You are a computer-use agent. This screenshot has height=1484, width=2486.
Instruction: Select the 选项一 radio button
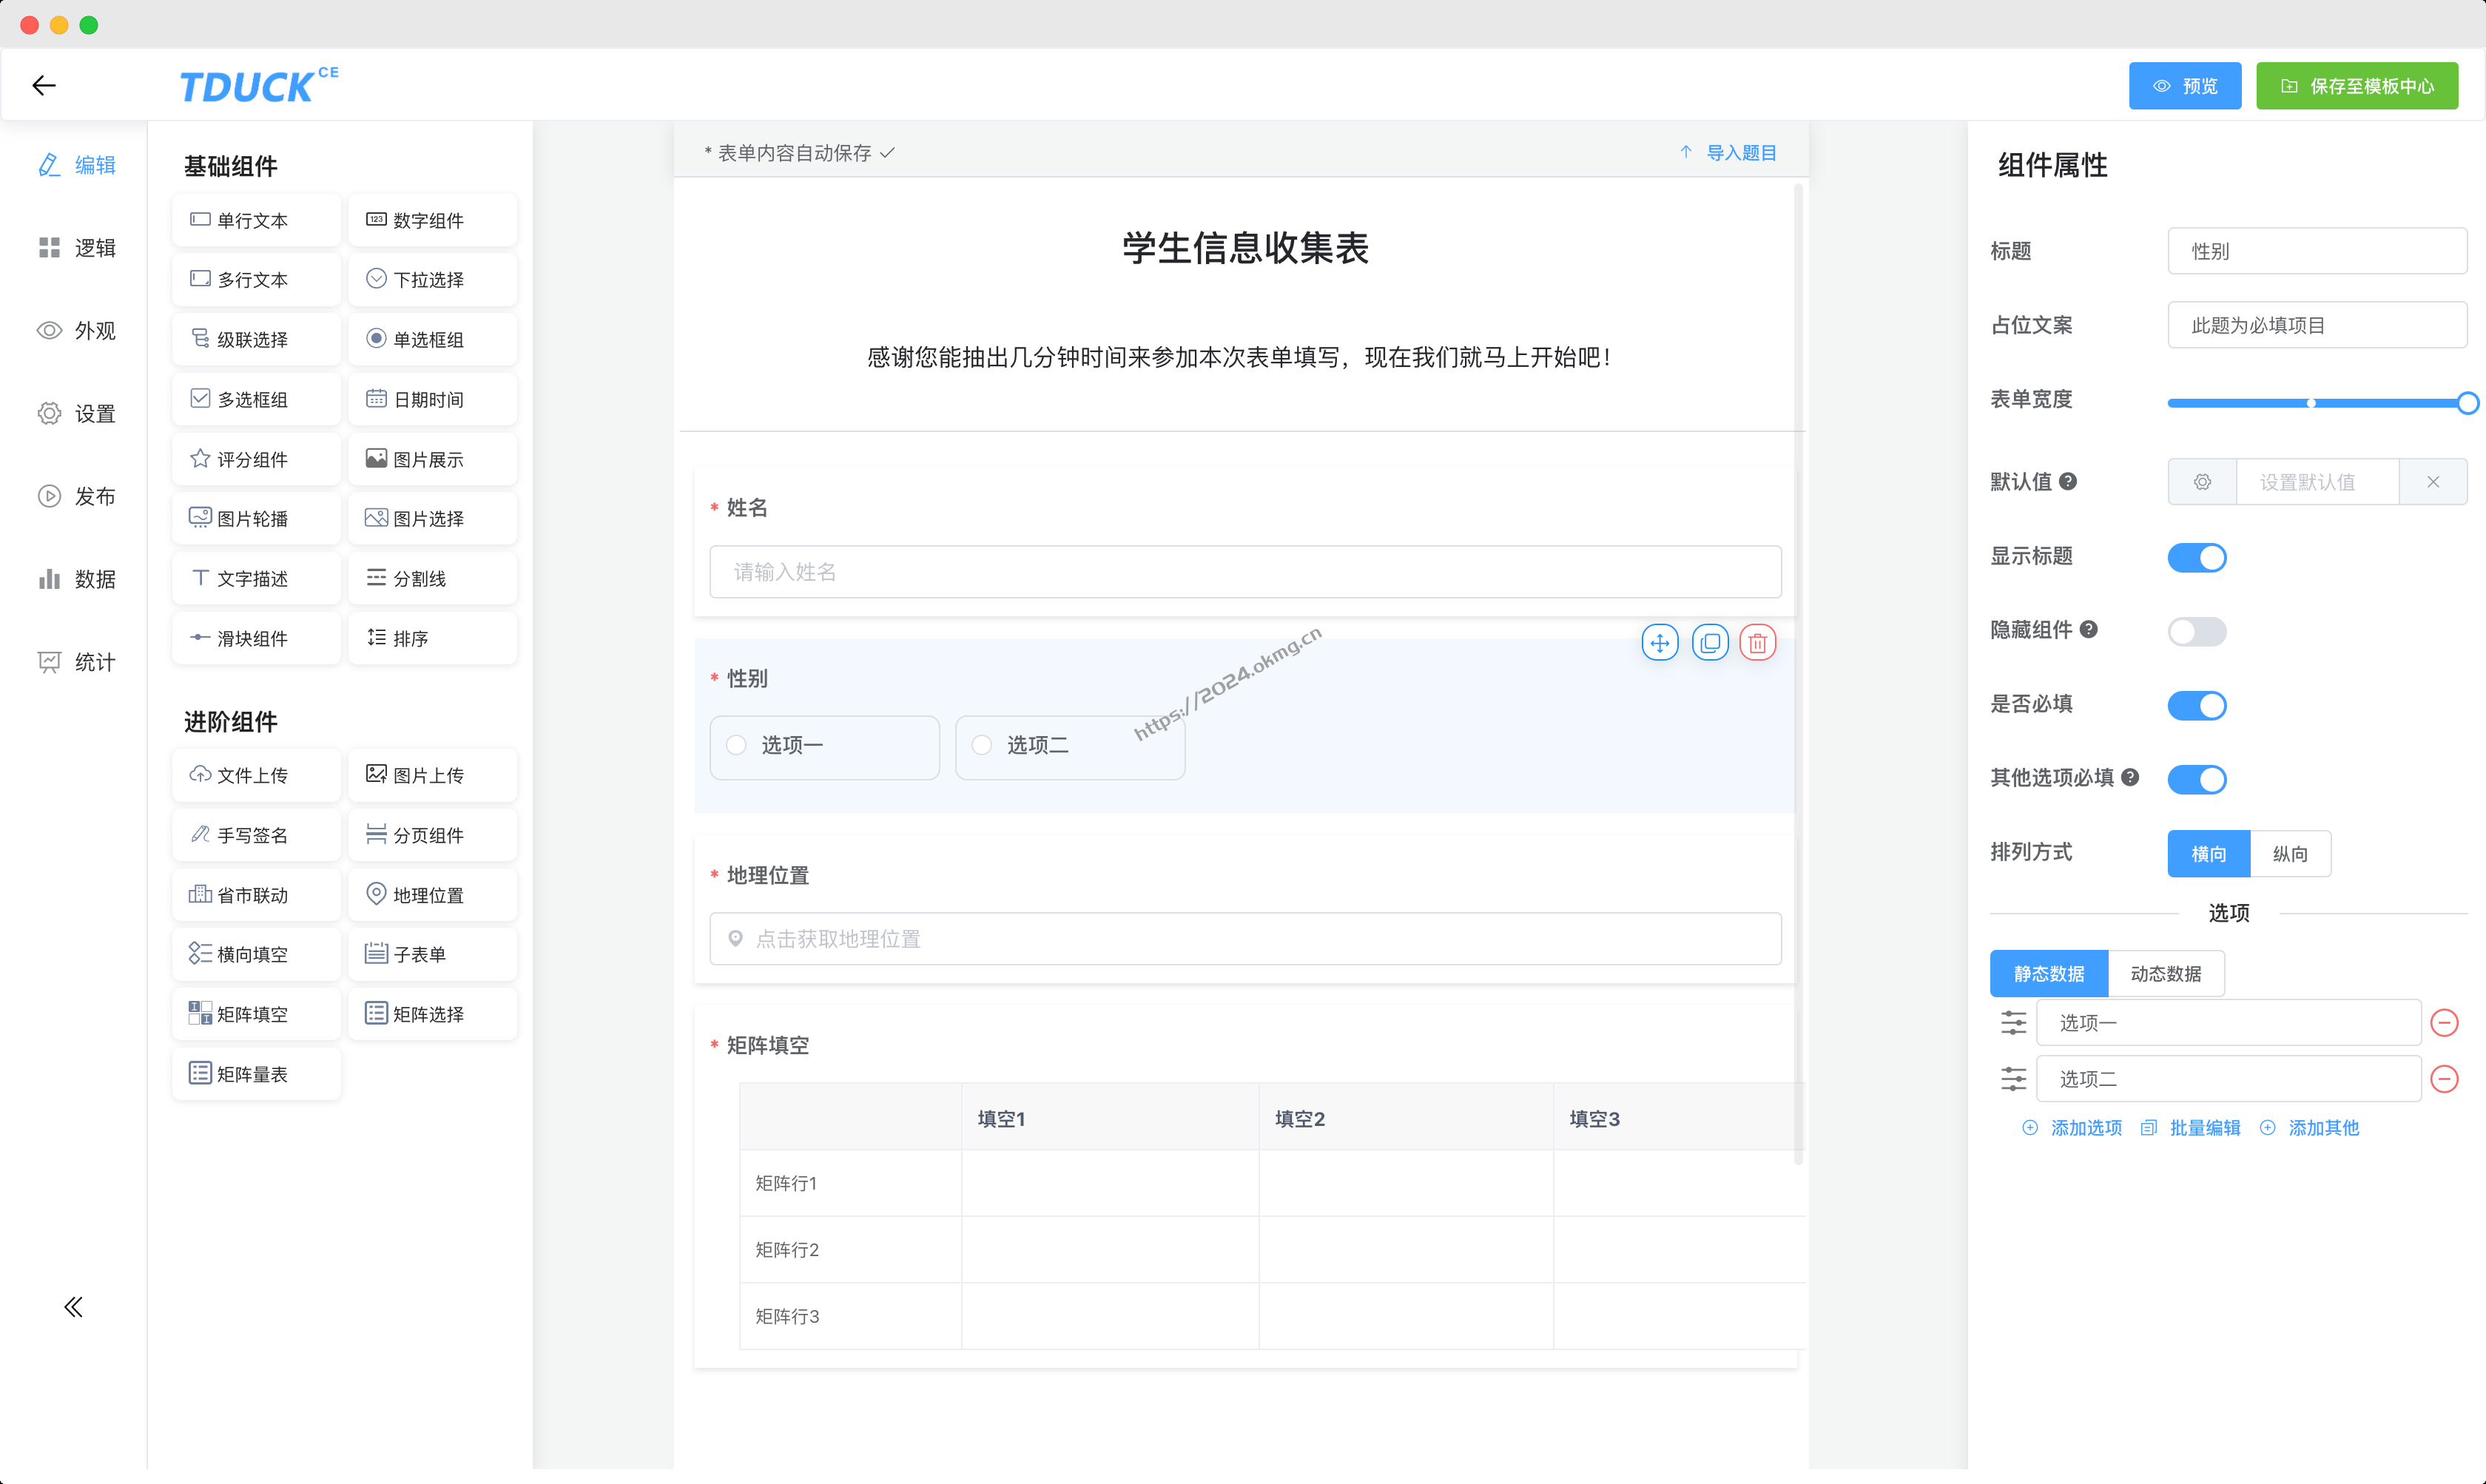pos(737,745)
